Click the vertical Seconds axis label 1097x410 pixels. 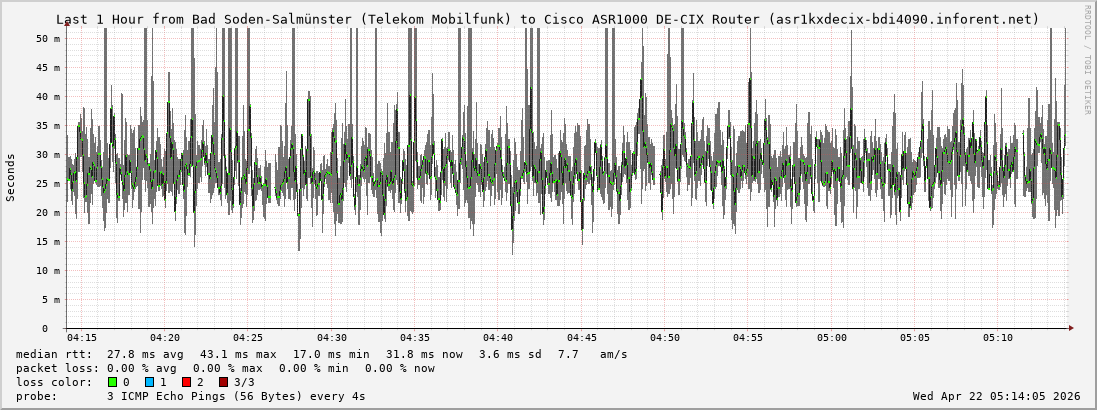pos(11,177)
